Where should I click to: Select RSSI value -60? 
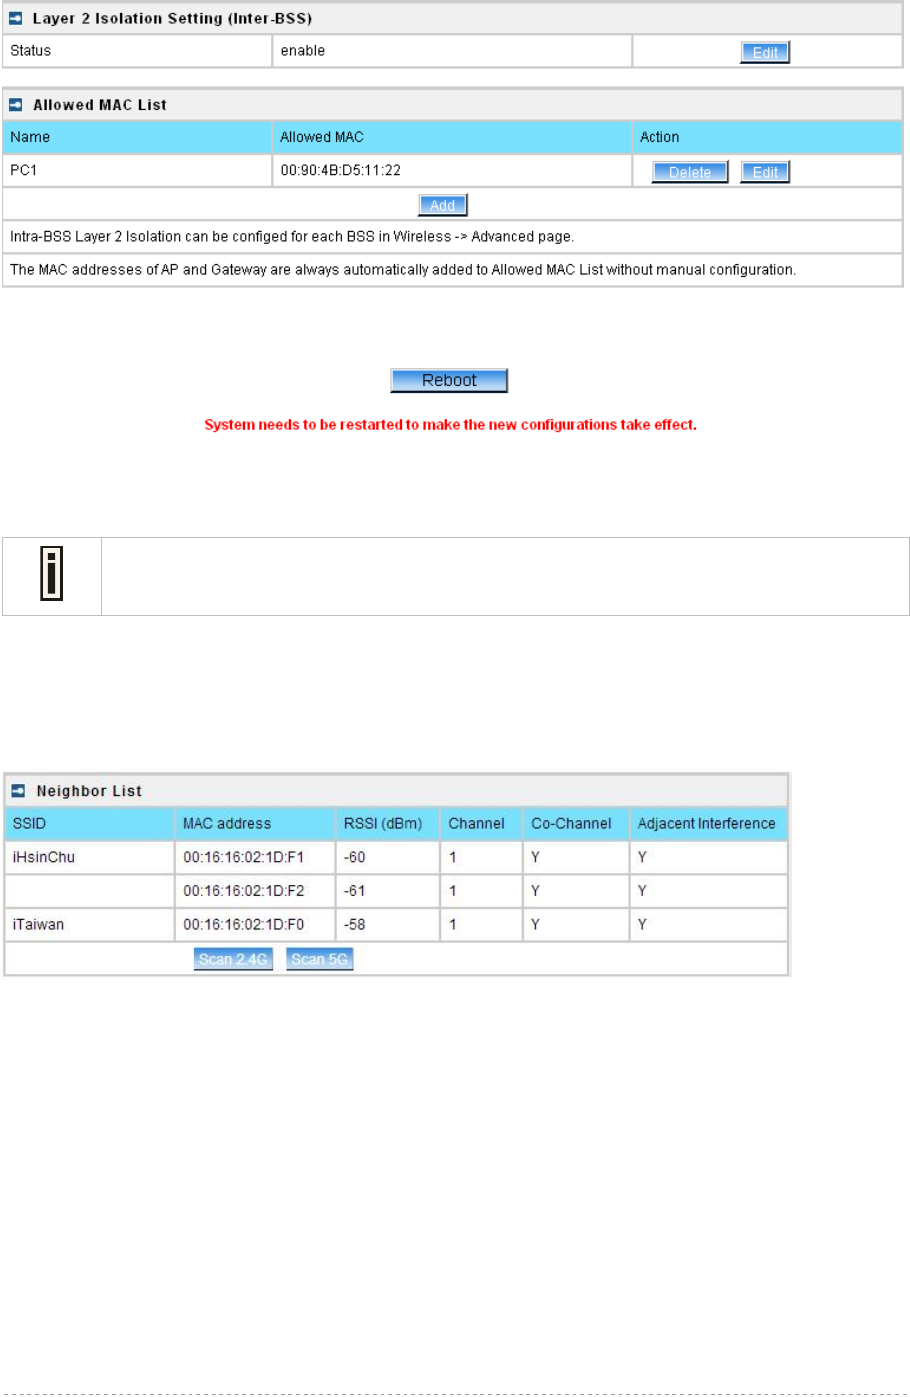(x=355, y=857)
